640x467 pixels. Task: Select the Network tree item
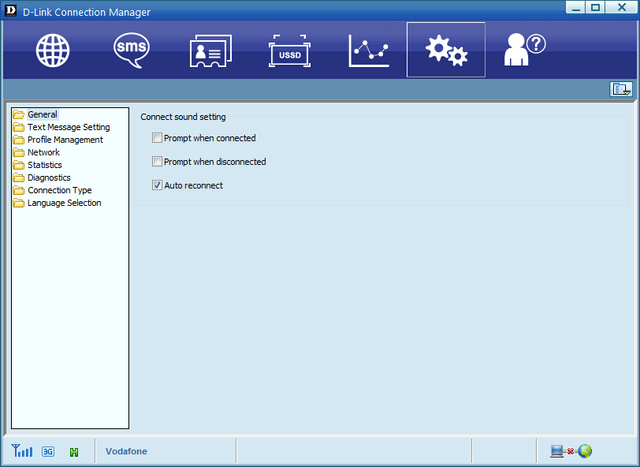43,152
